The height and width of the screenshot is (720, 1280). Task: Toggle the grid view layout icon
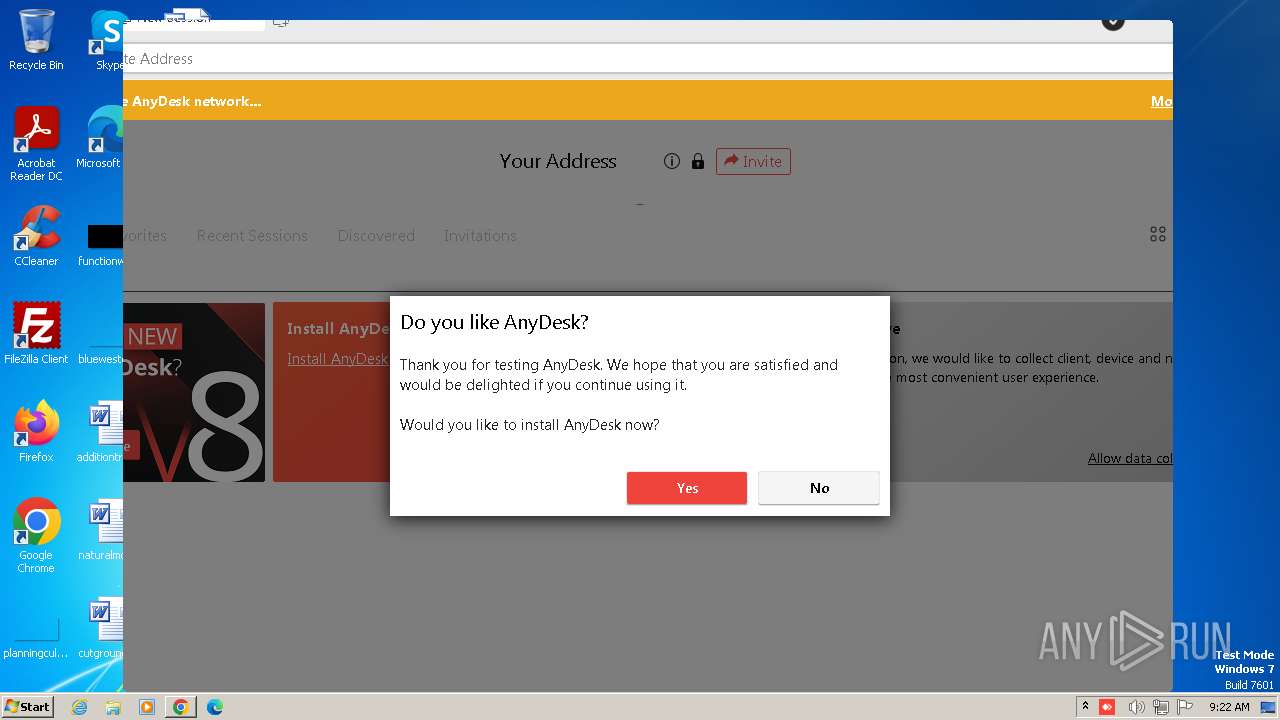[1158, 234]
